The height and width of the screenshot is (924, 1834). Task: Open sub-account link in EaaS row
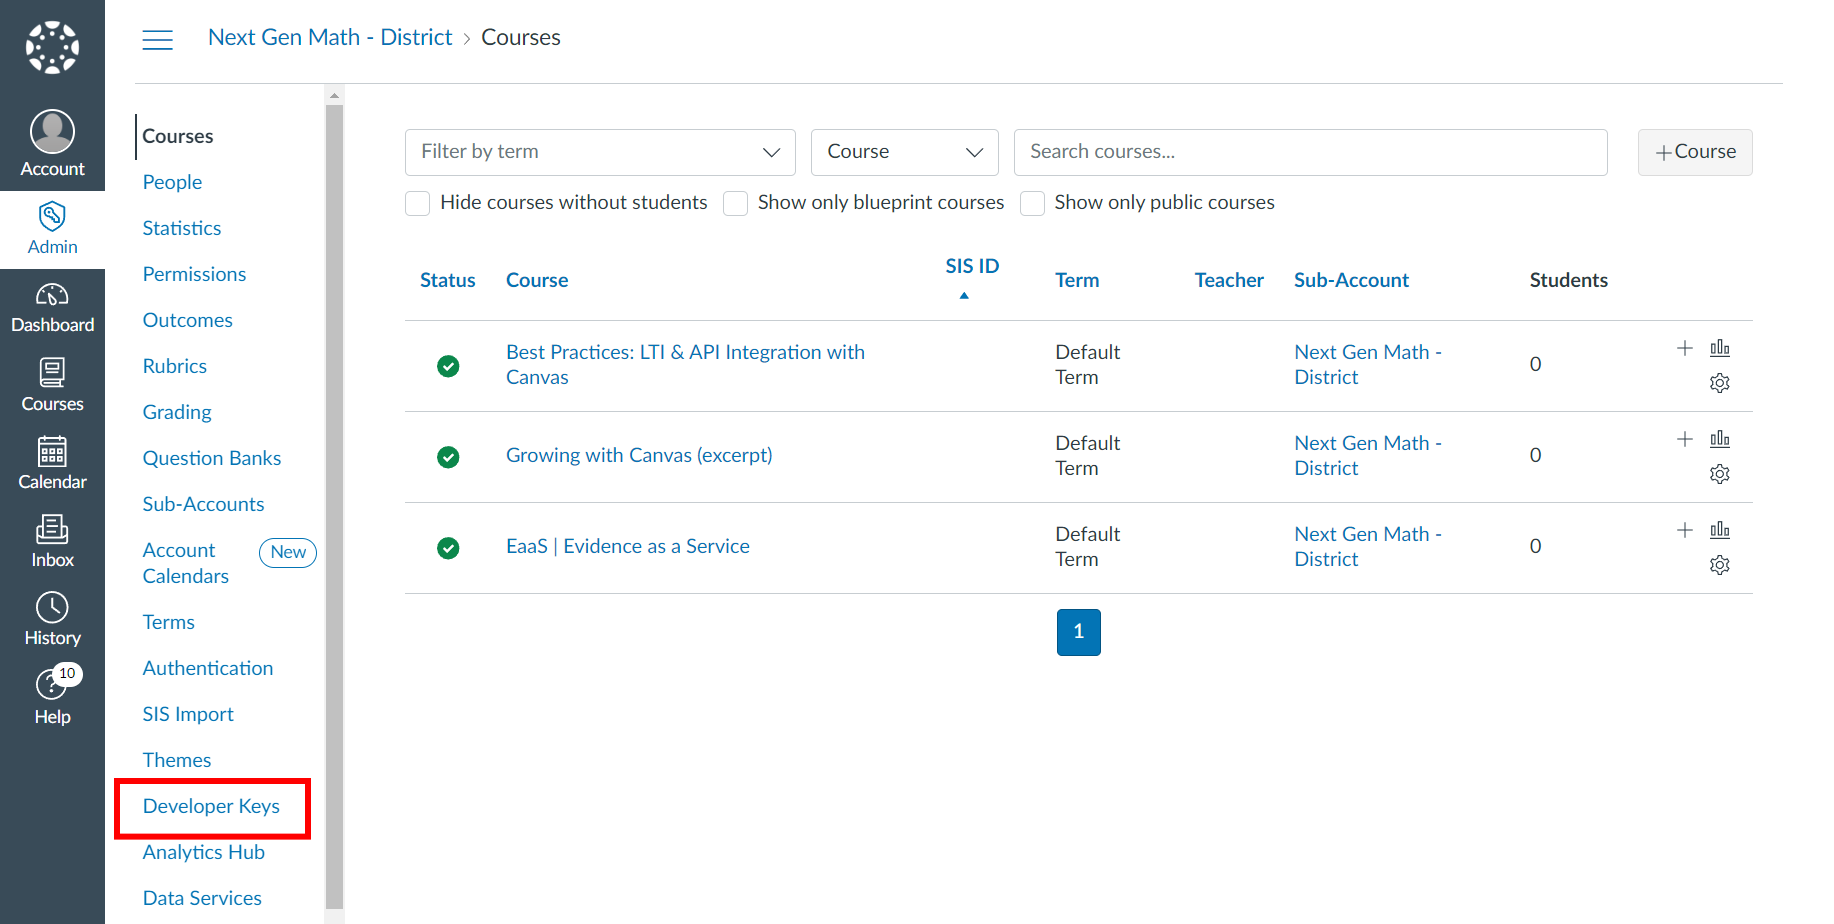point(1368,547)
